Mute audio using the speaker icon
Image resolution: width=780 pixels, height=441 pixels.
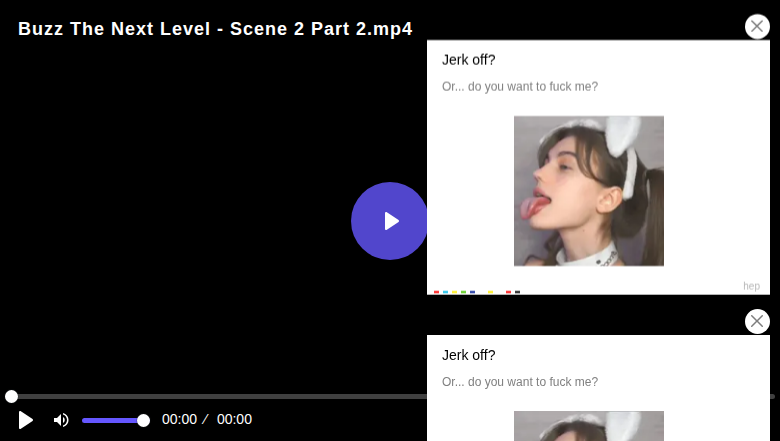coord(61,420)
